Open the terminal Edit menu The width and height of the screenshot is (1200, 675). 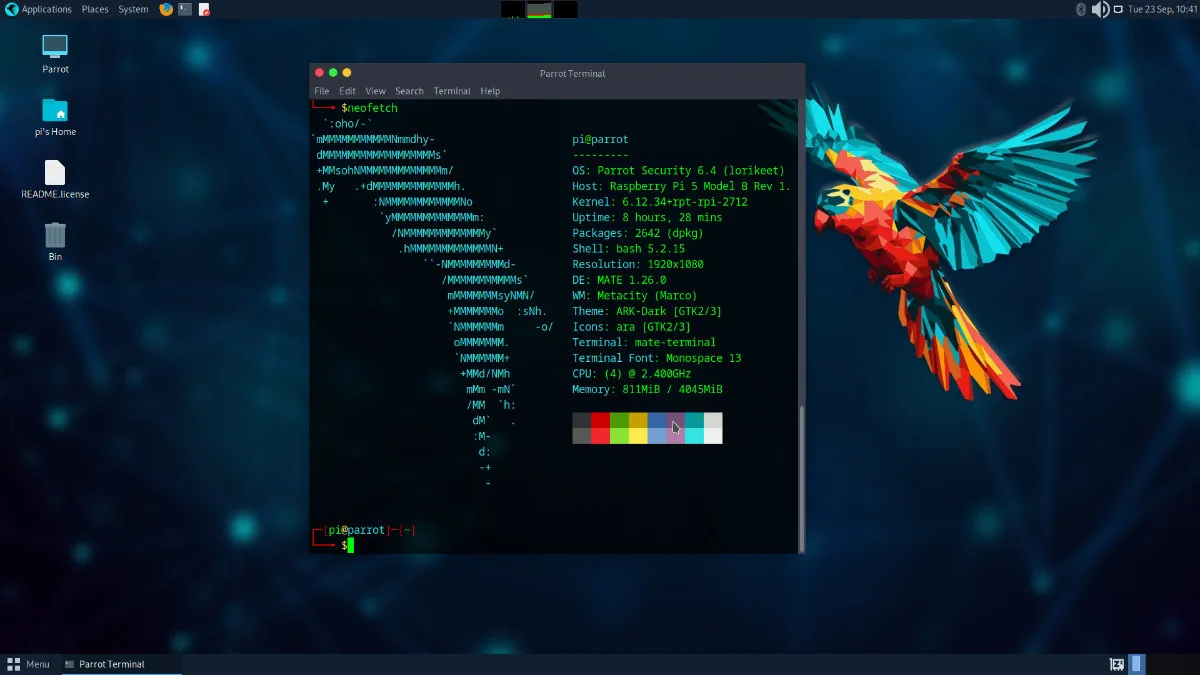tap(347, 91)
